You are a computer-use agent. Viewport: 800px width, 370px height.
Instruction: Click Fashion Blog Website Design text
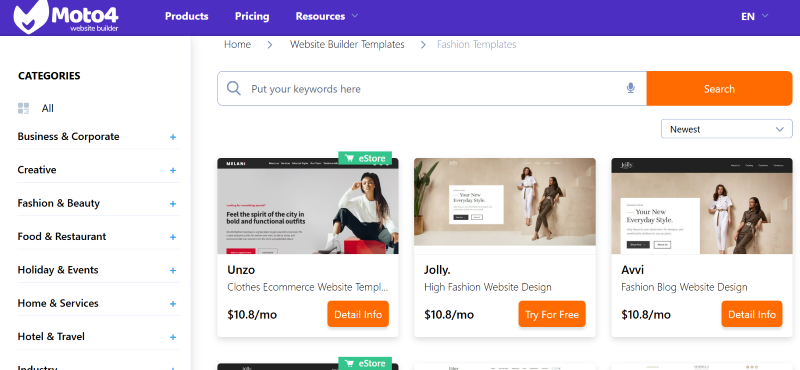pyautogui.click(x=684, y=287)
